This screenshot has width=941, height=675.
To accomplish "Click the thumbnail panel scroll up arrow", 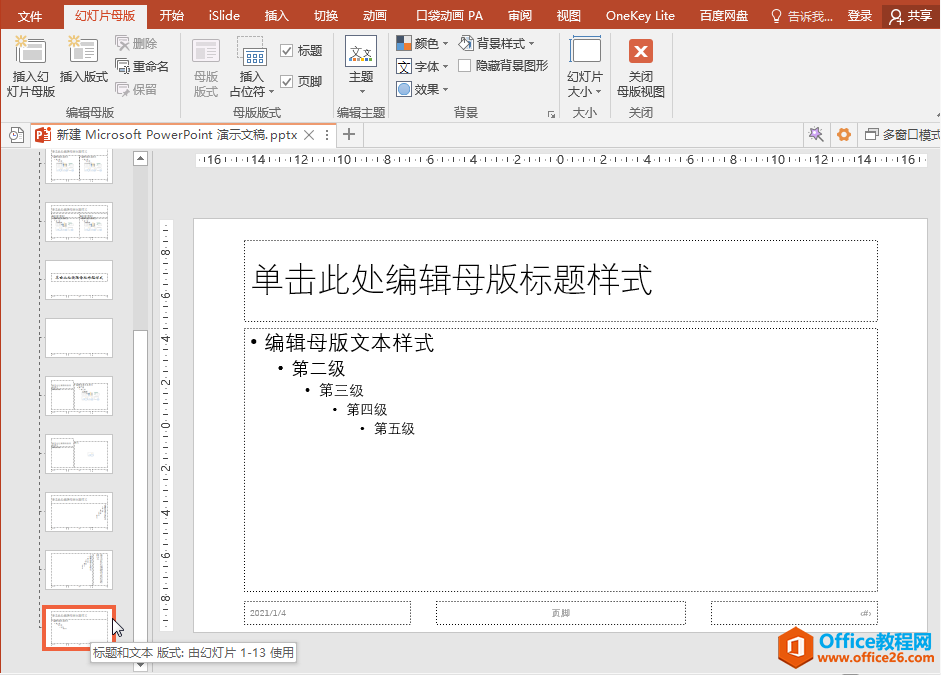I will click(x=140, y=159).
